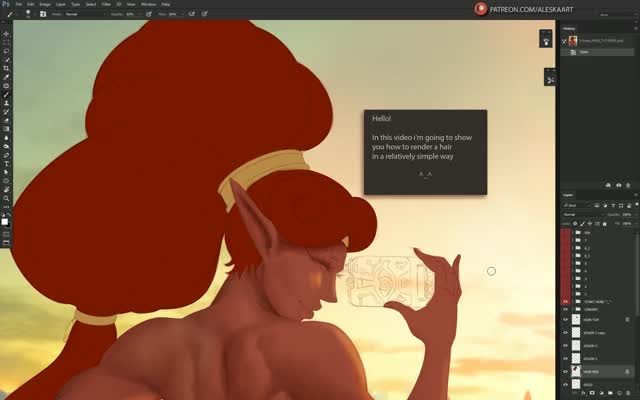Select the Lasso tool
The width and height of the screenshot is (640, 400).
pyautogui.click(x=6, y=51)
